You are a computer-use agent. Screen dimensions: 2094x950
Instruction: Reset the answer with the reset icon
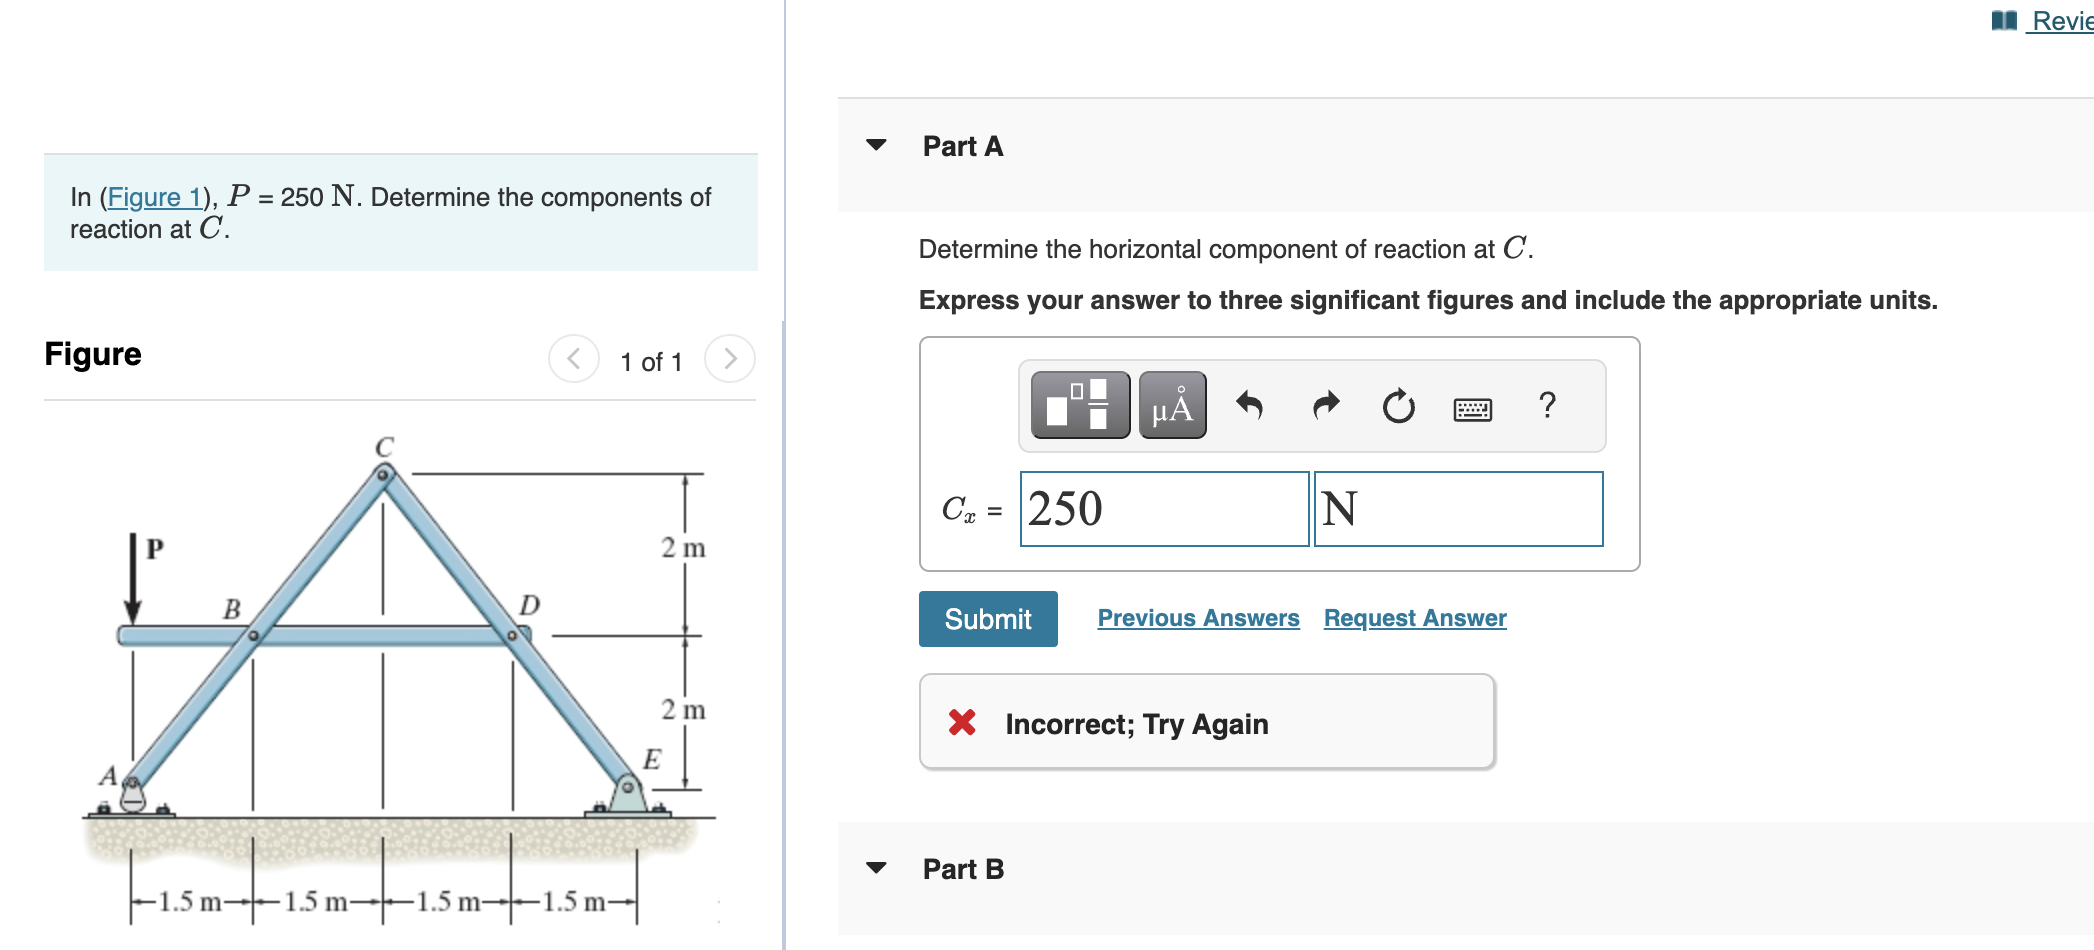(x=1397, y=406)
